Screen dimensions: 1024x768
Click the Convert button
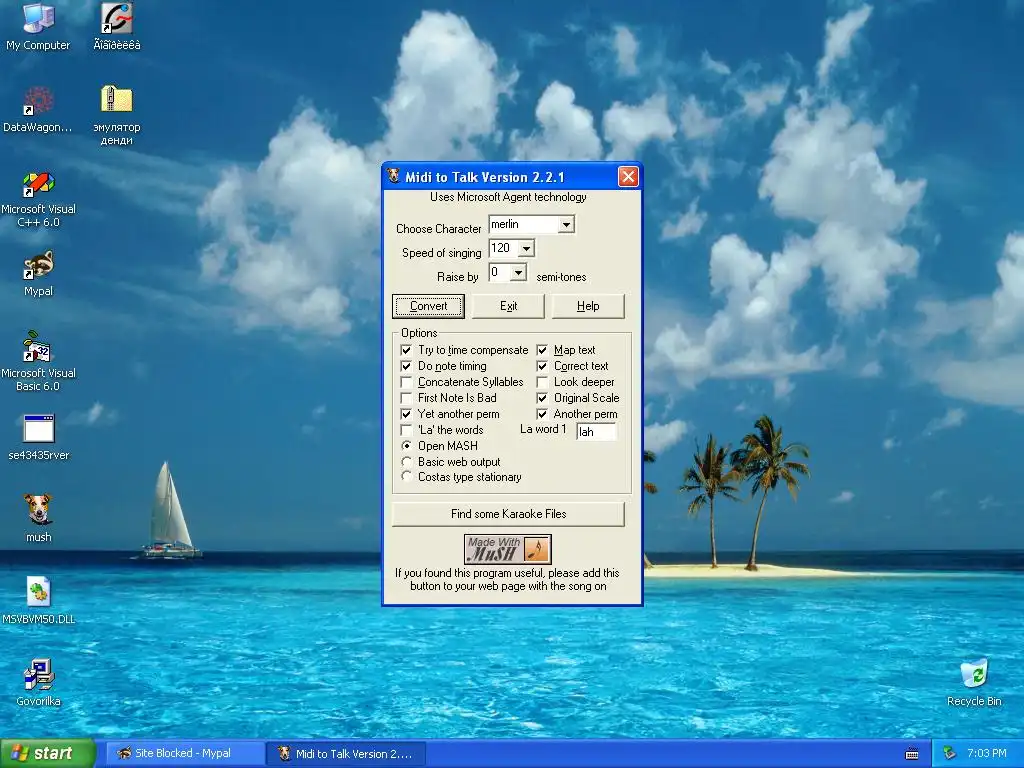428,306
